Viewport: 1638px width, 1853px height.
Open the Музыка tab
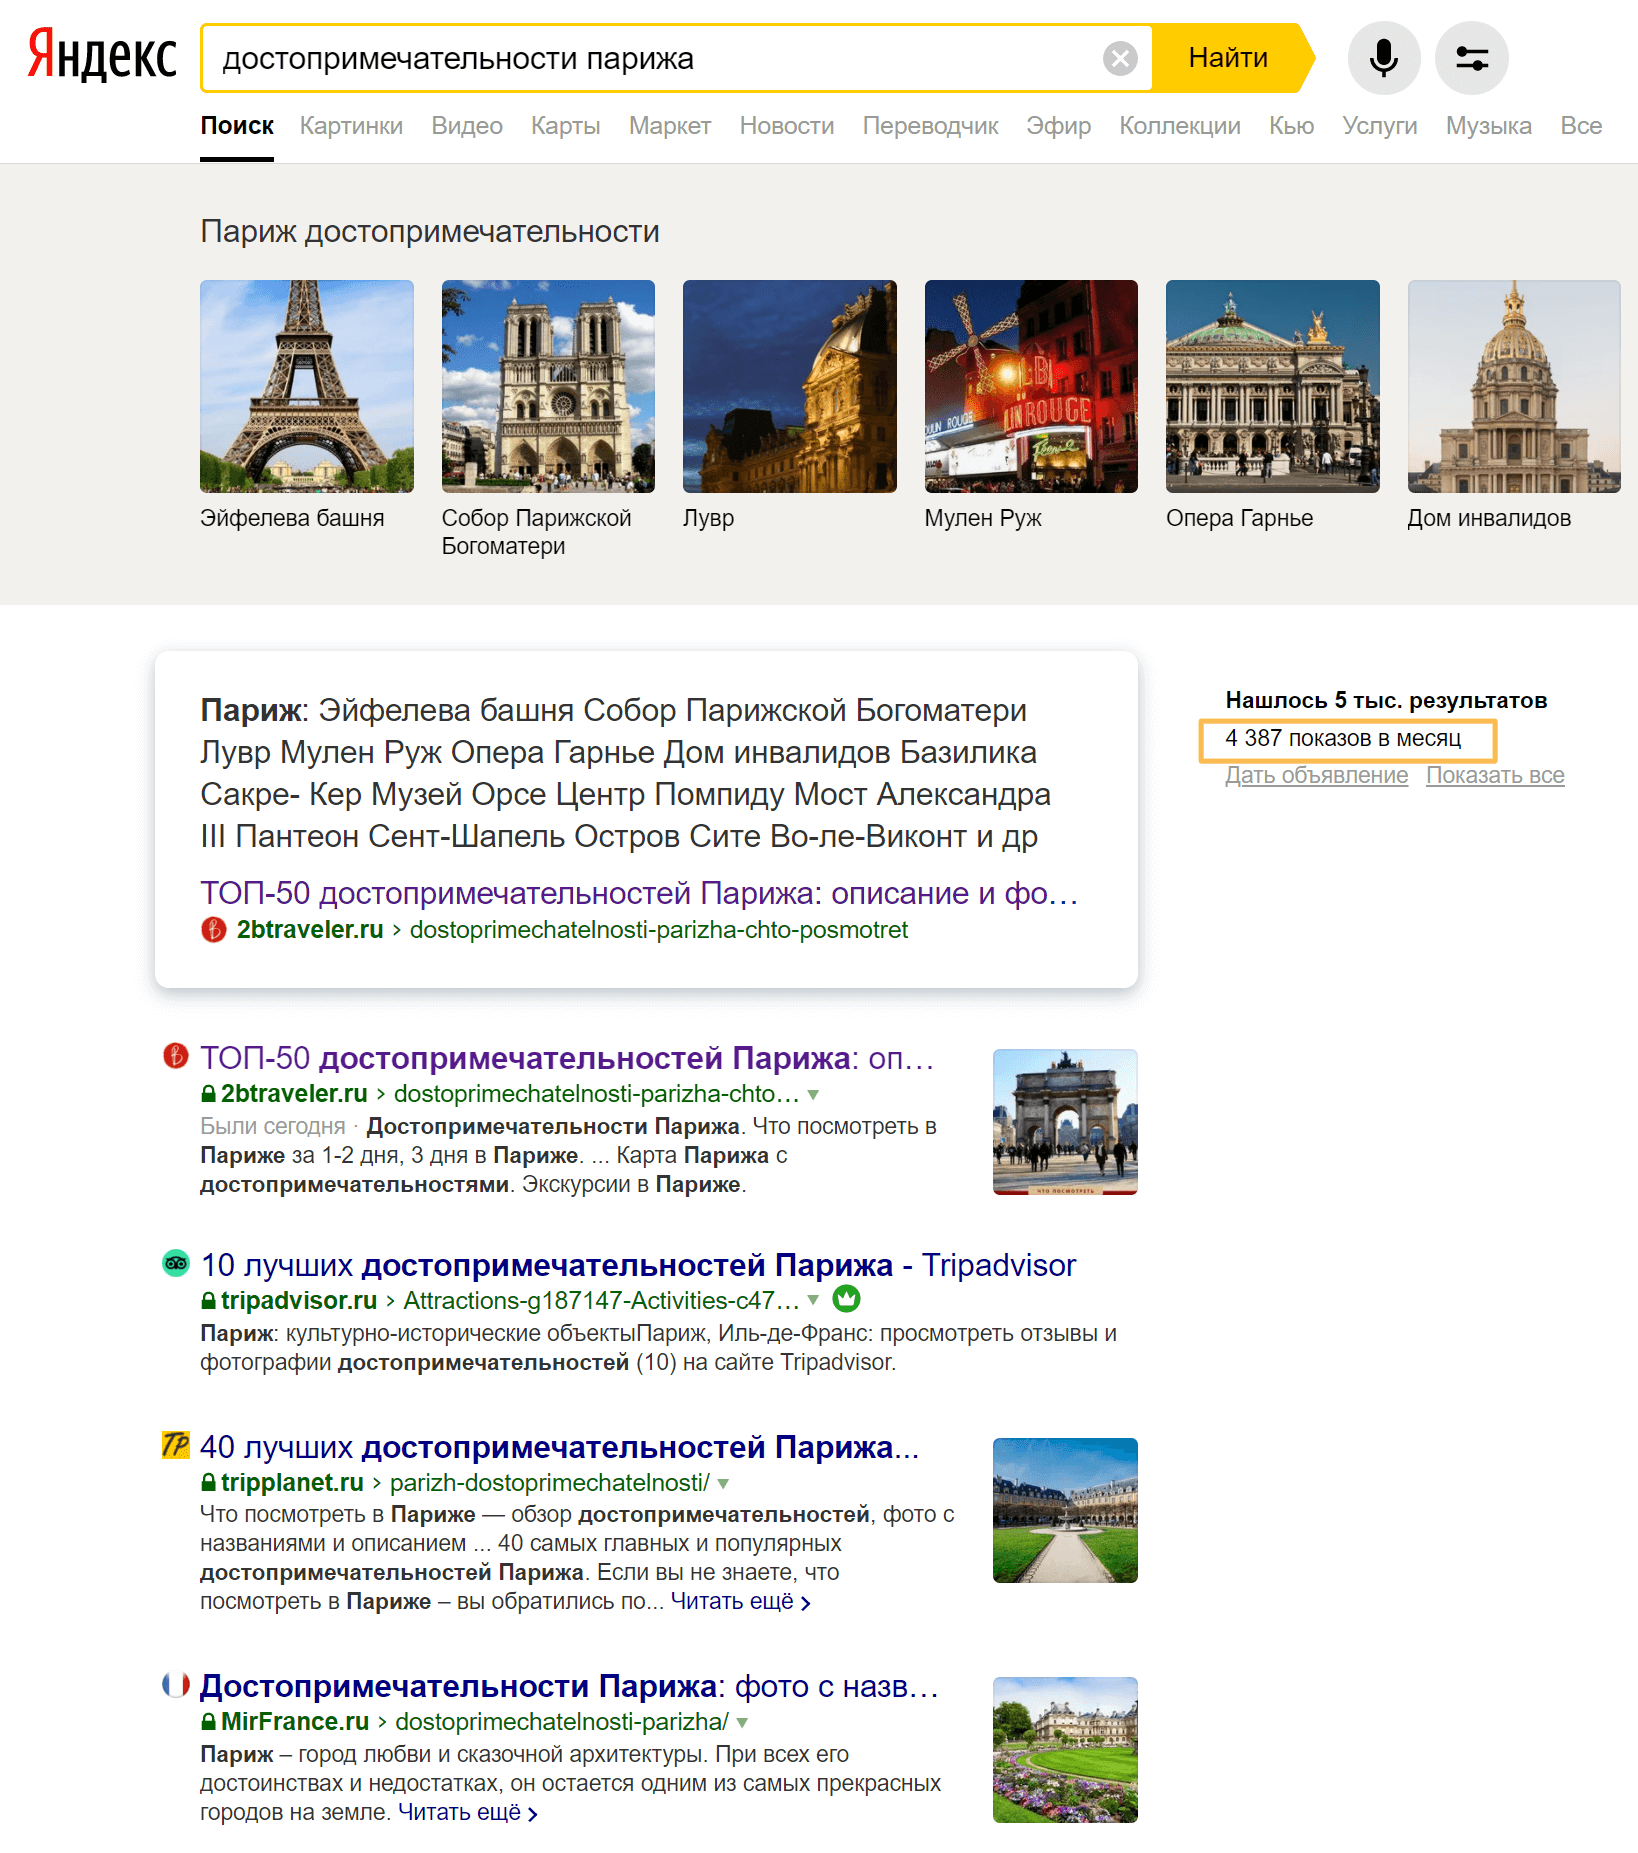pyautogui.click(x=1488, y=126)
